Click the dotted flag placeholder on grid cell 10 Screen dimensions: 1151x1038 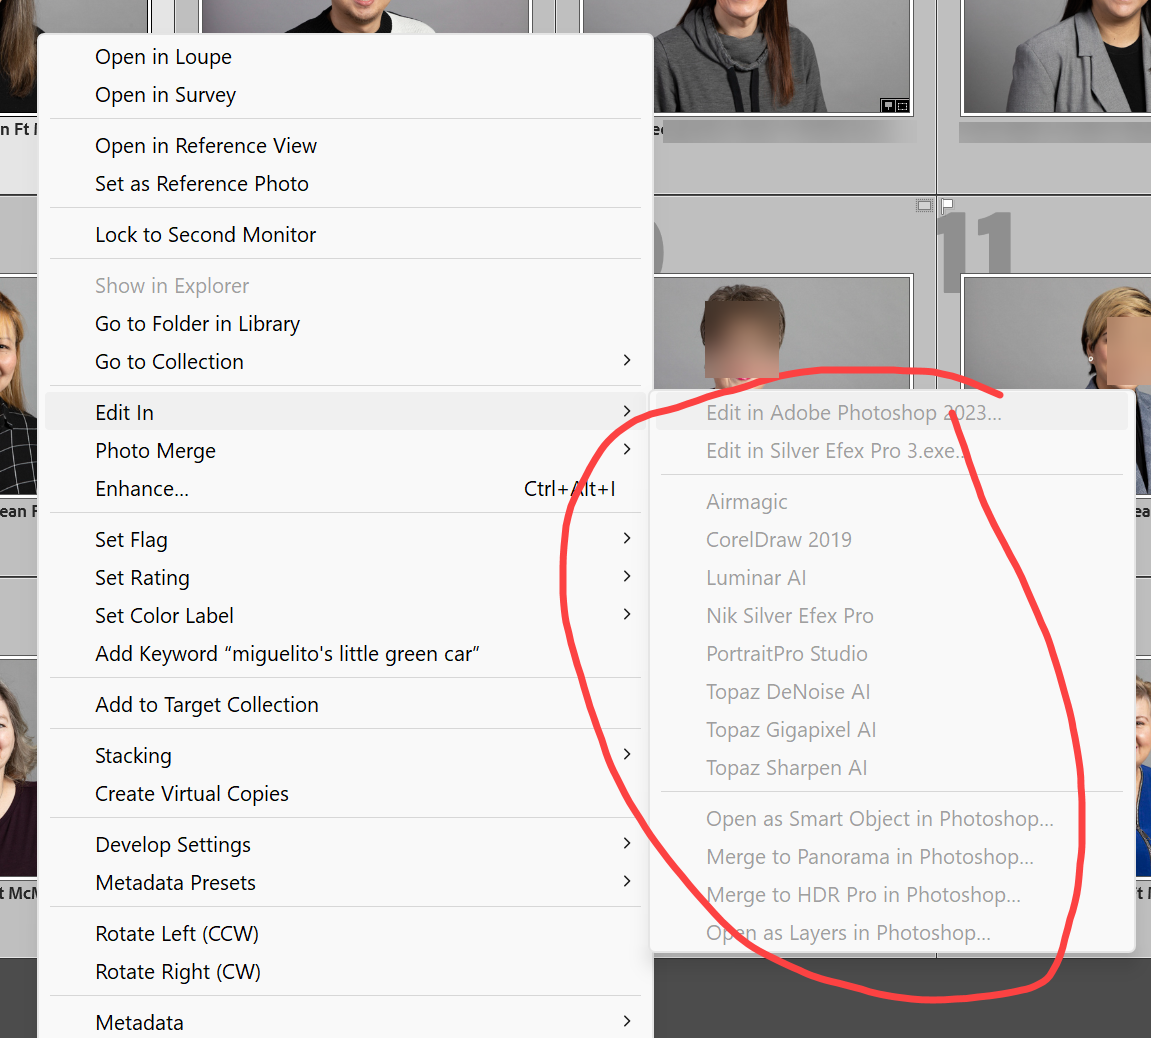pos(924,205)
